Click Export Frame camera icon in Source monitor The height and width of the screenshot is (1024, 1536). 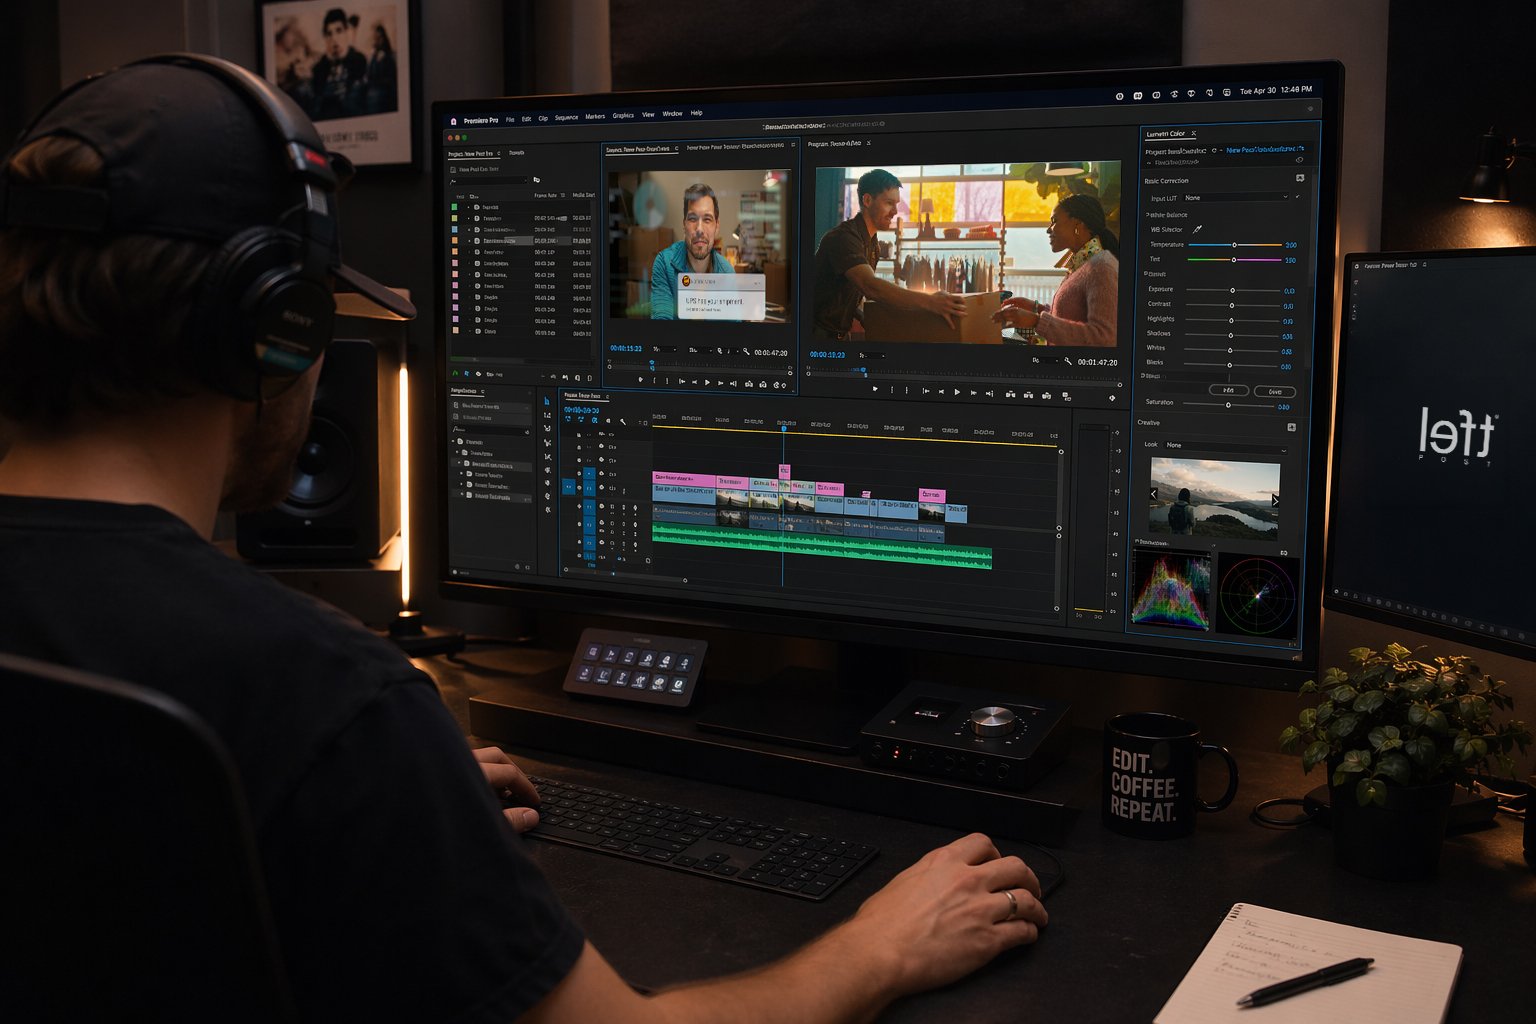coord(776,384)
